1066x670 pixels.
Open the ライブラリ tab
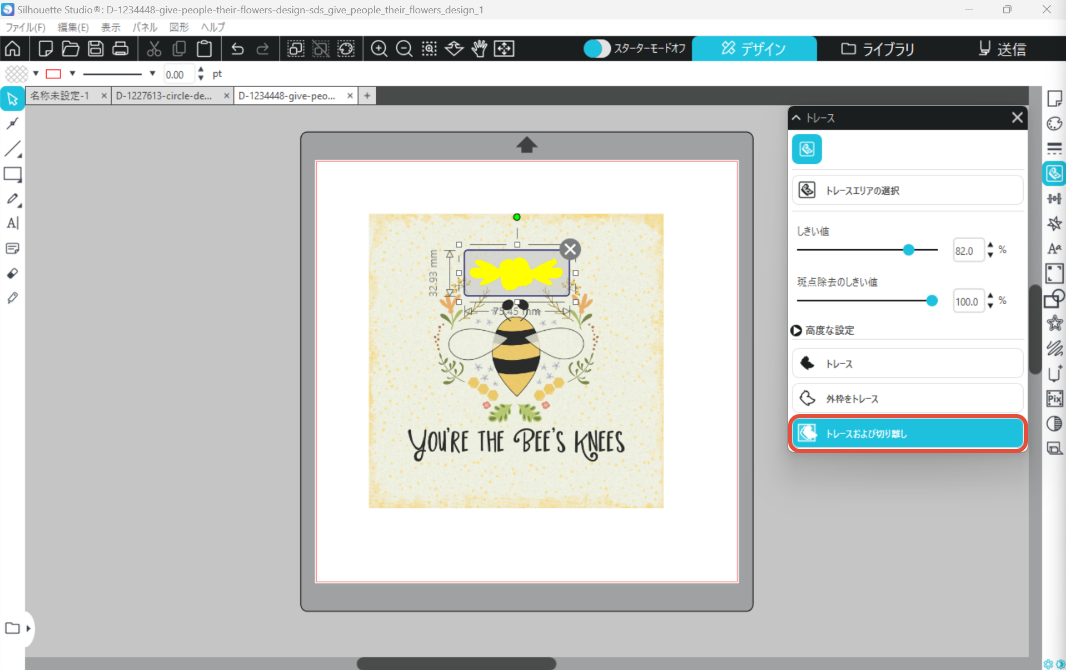pyautogui.click(x=878, y=48)
